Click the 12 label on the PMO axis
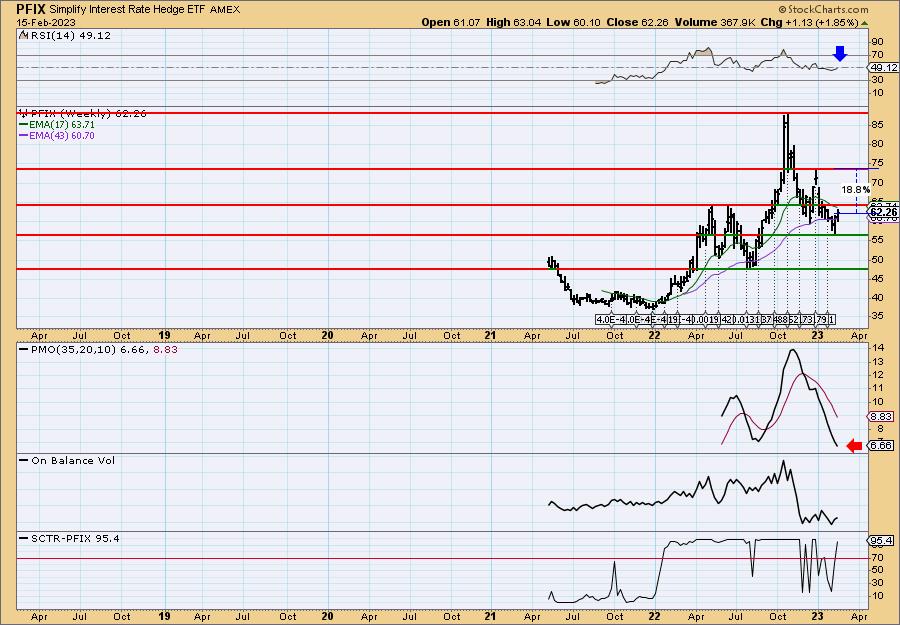The width and height of the screenshot is (900, 625). 877,375
